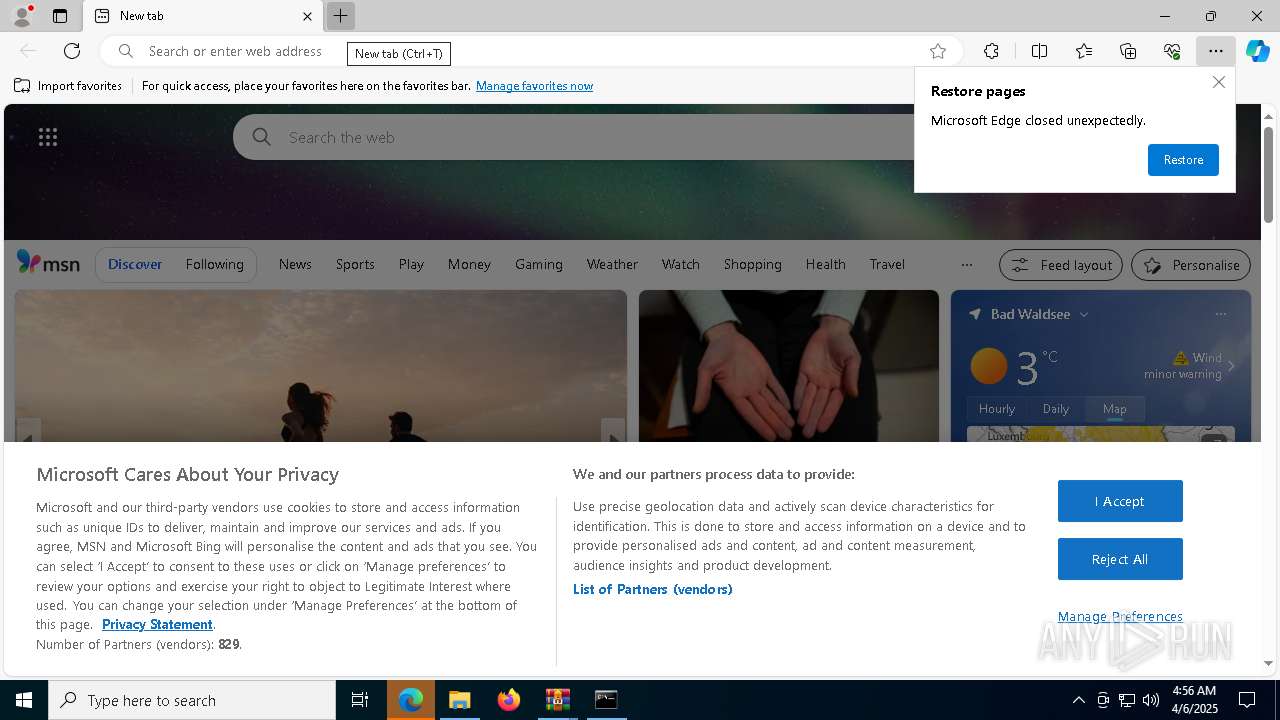
Task: Click Import favorites button
Action: tap(68, 86)
